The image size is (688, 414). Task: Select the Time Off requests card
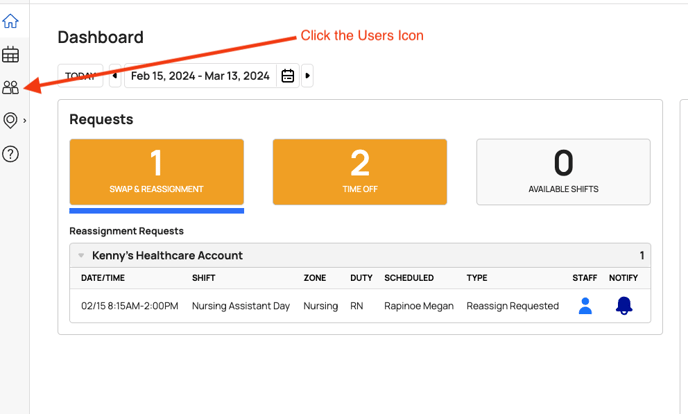point(360,172)
